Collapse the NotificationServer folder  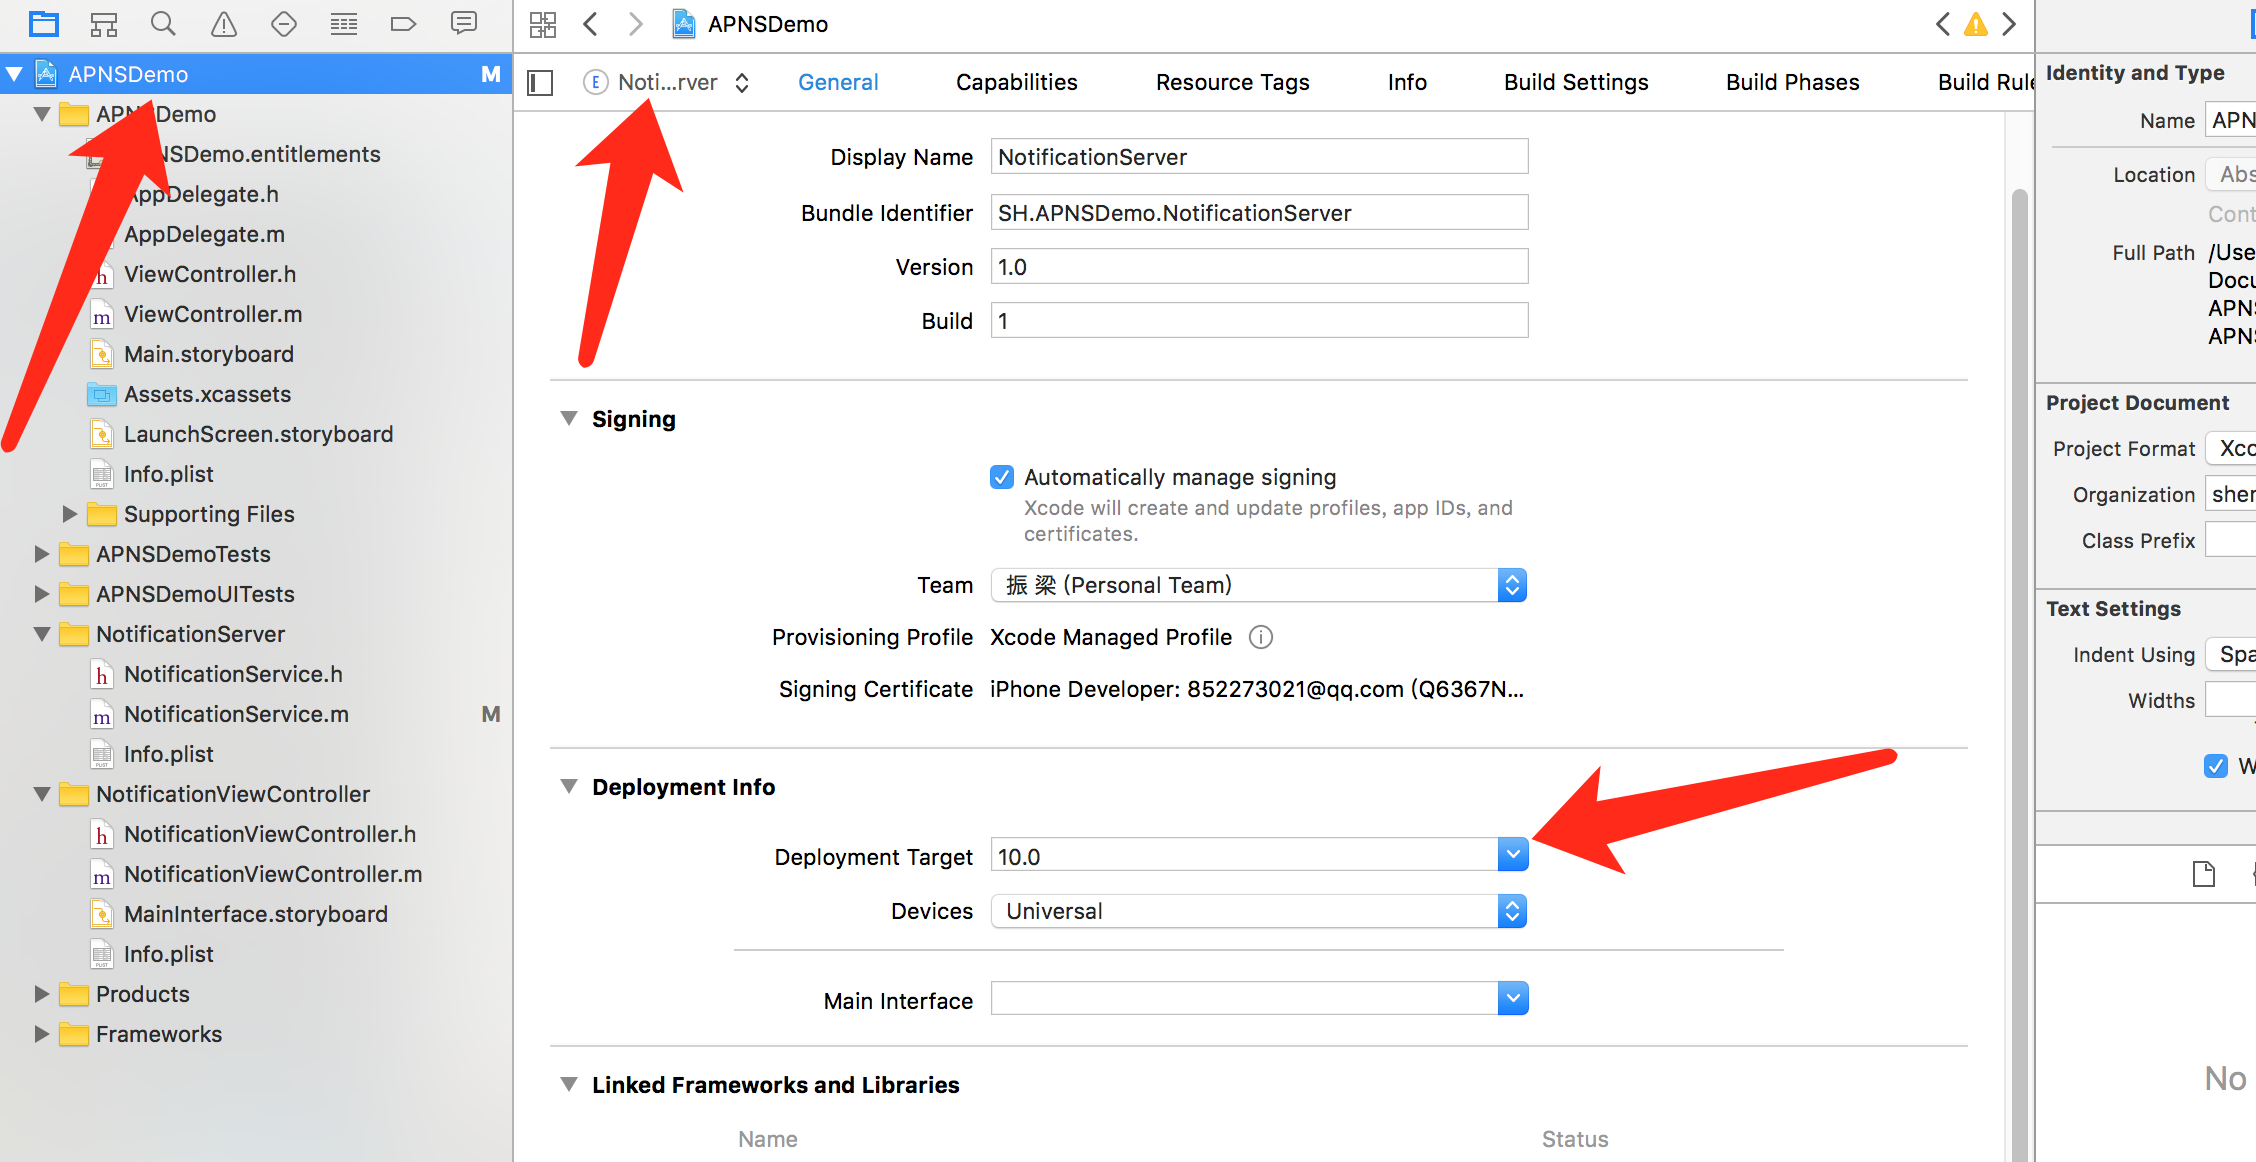pyautogui.click(x=42, y=634)
